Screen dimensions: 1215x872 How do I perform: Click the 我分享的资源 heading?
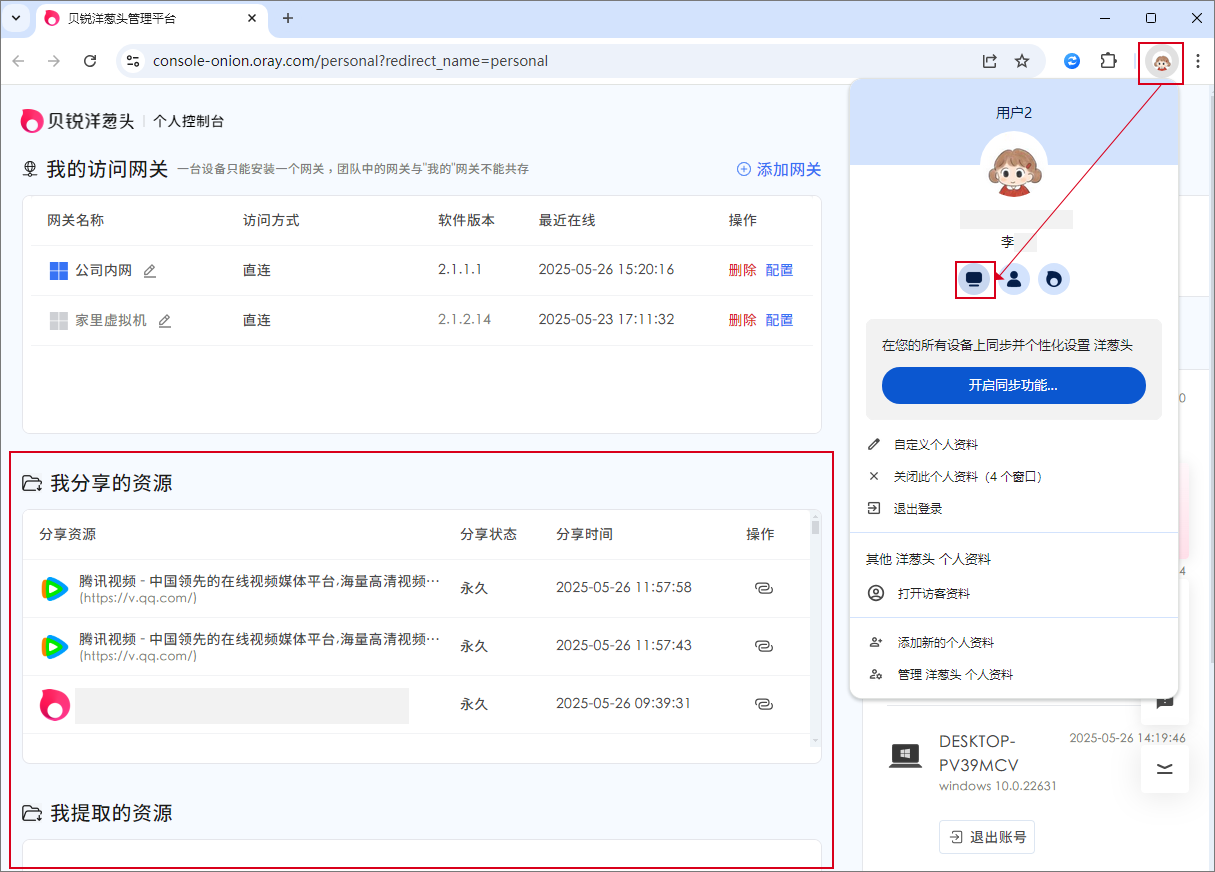pos(111,483)
